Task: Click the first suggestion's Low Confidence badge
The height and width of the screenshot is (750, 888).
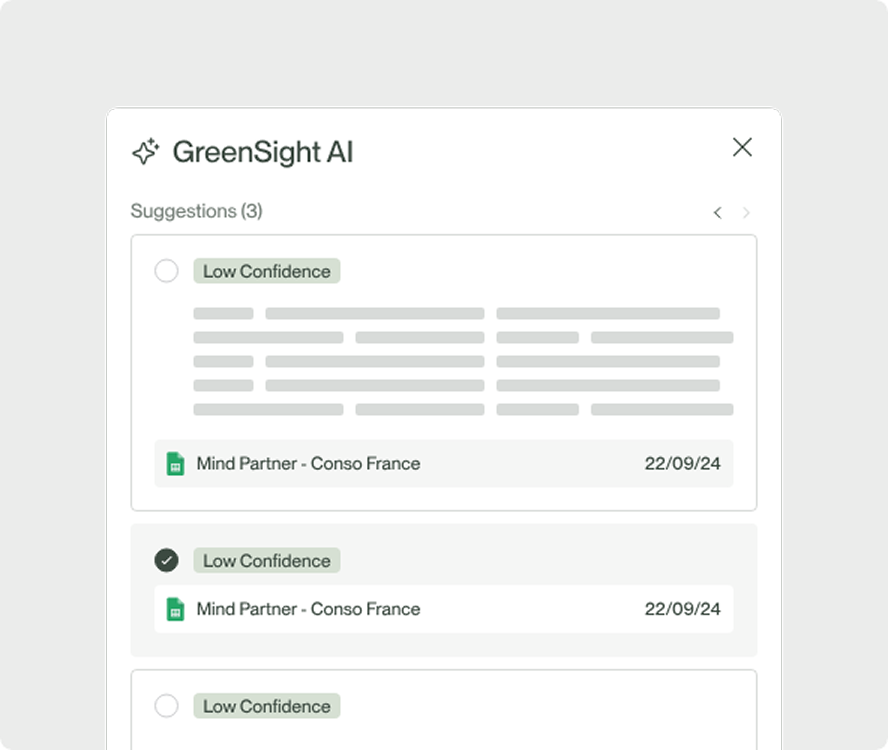Action: [267, 271]
